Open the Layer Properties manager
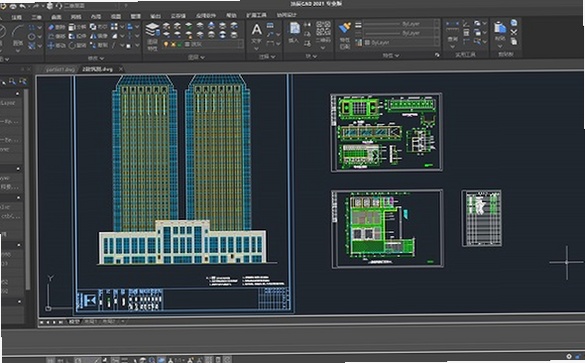 pos(152,37)
